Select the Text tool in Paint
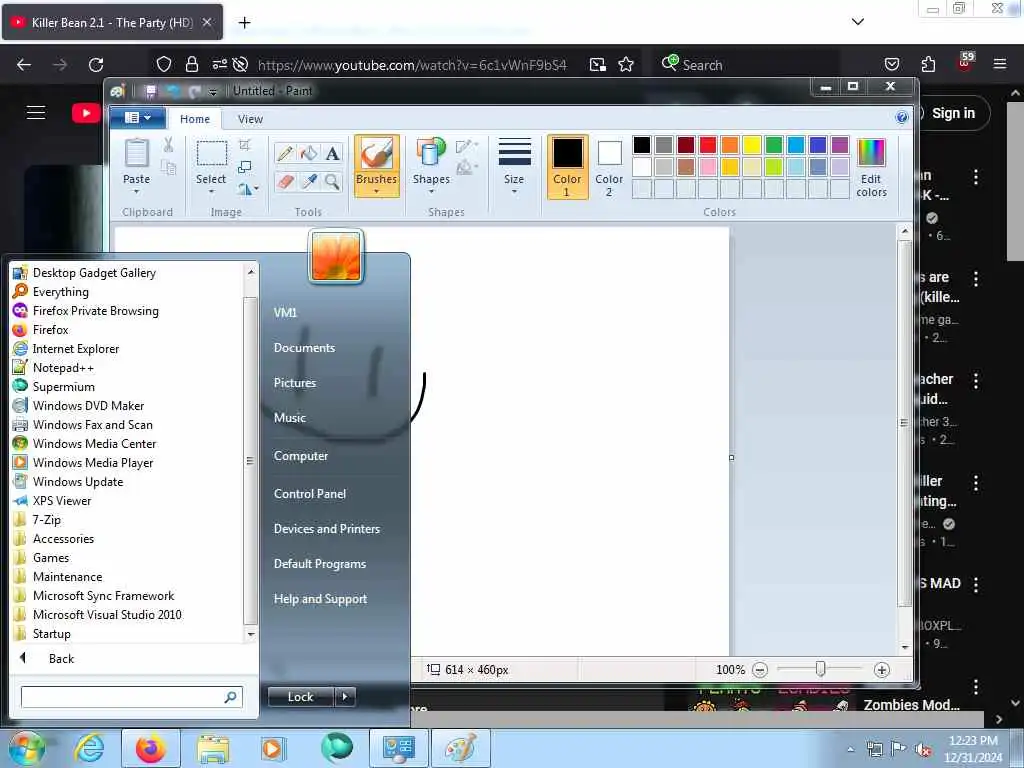 point(332,153)
